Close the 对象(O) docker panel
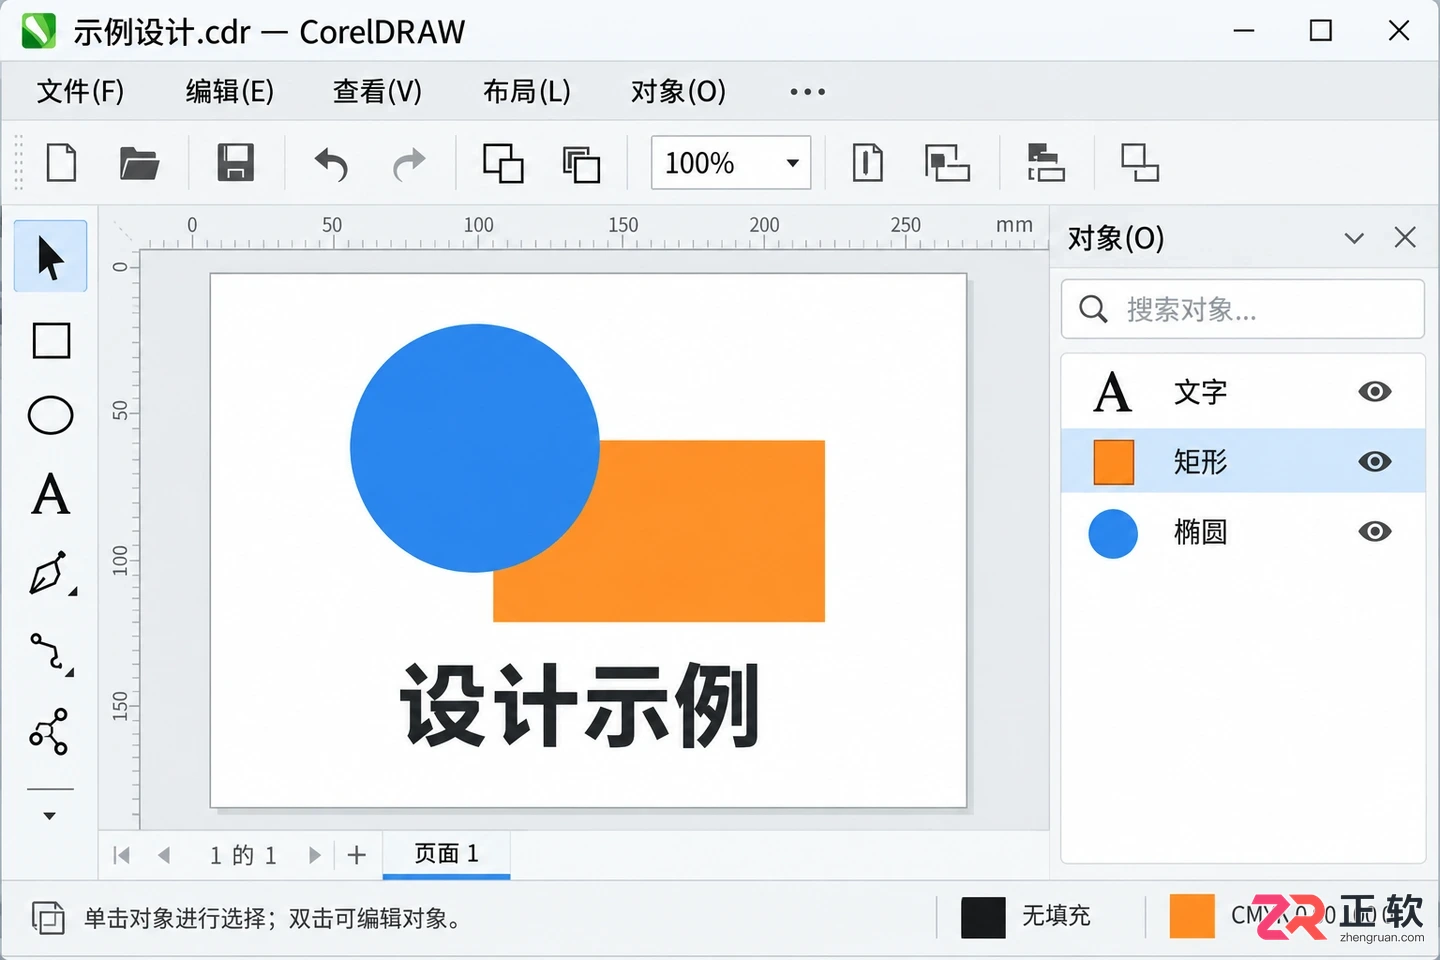The width and height of the screenshot is (1440, 960). coord(1405,237)
